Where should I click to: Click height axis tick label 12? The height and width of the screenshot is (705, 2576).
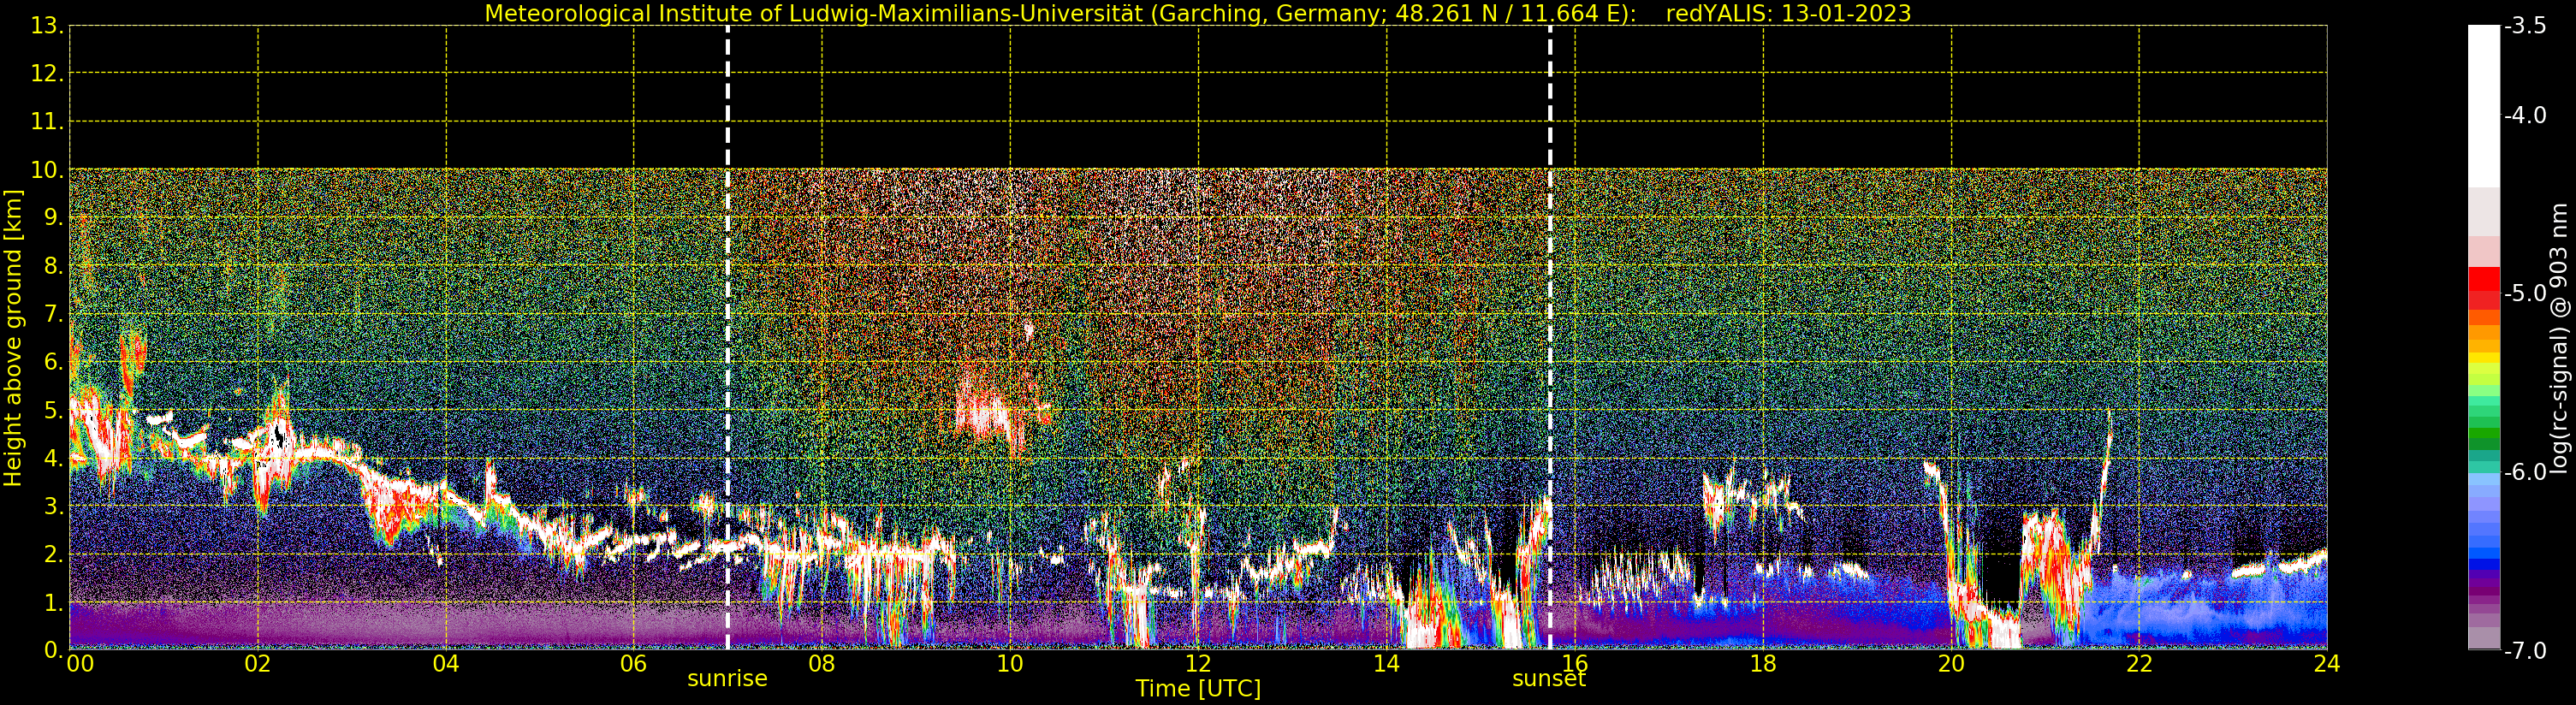(47, 74)
